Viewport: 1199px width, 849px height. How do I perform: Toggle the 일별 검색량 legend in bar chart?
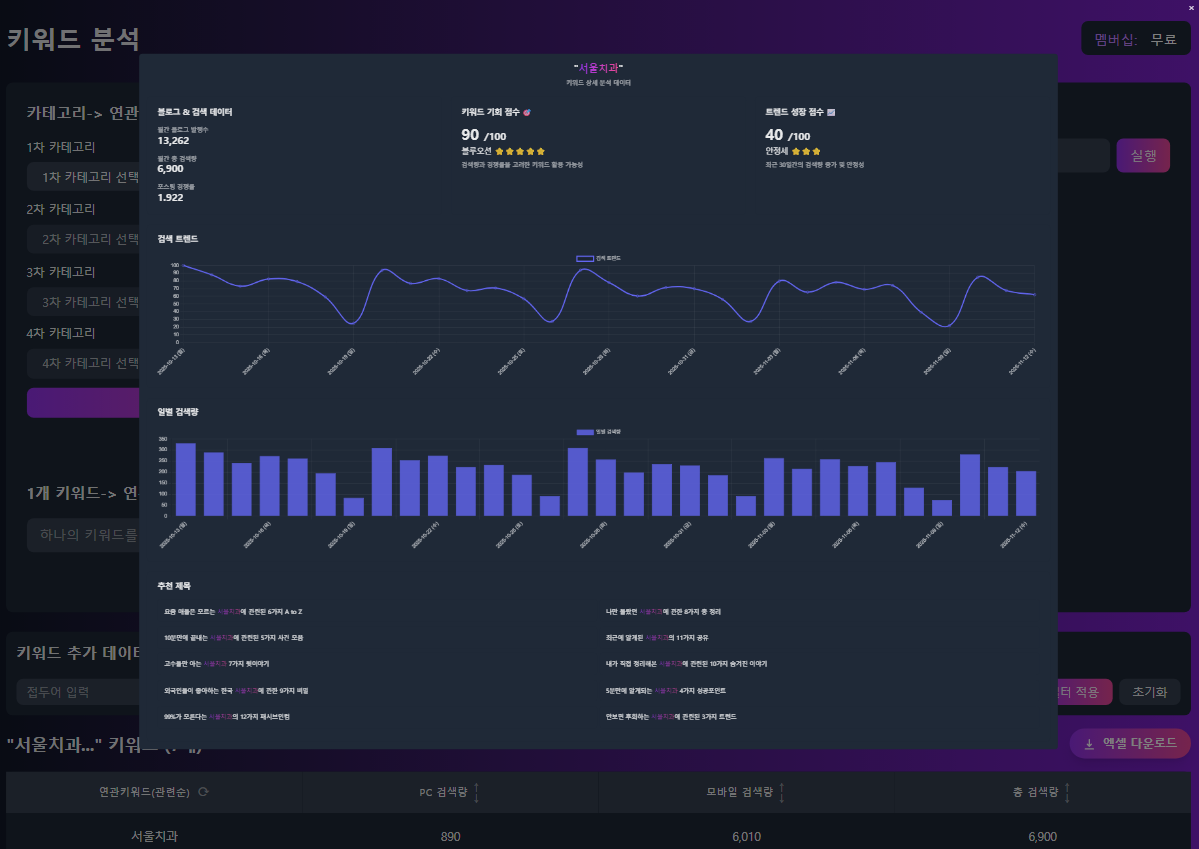click(597, 432)
